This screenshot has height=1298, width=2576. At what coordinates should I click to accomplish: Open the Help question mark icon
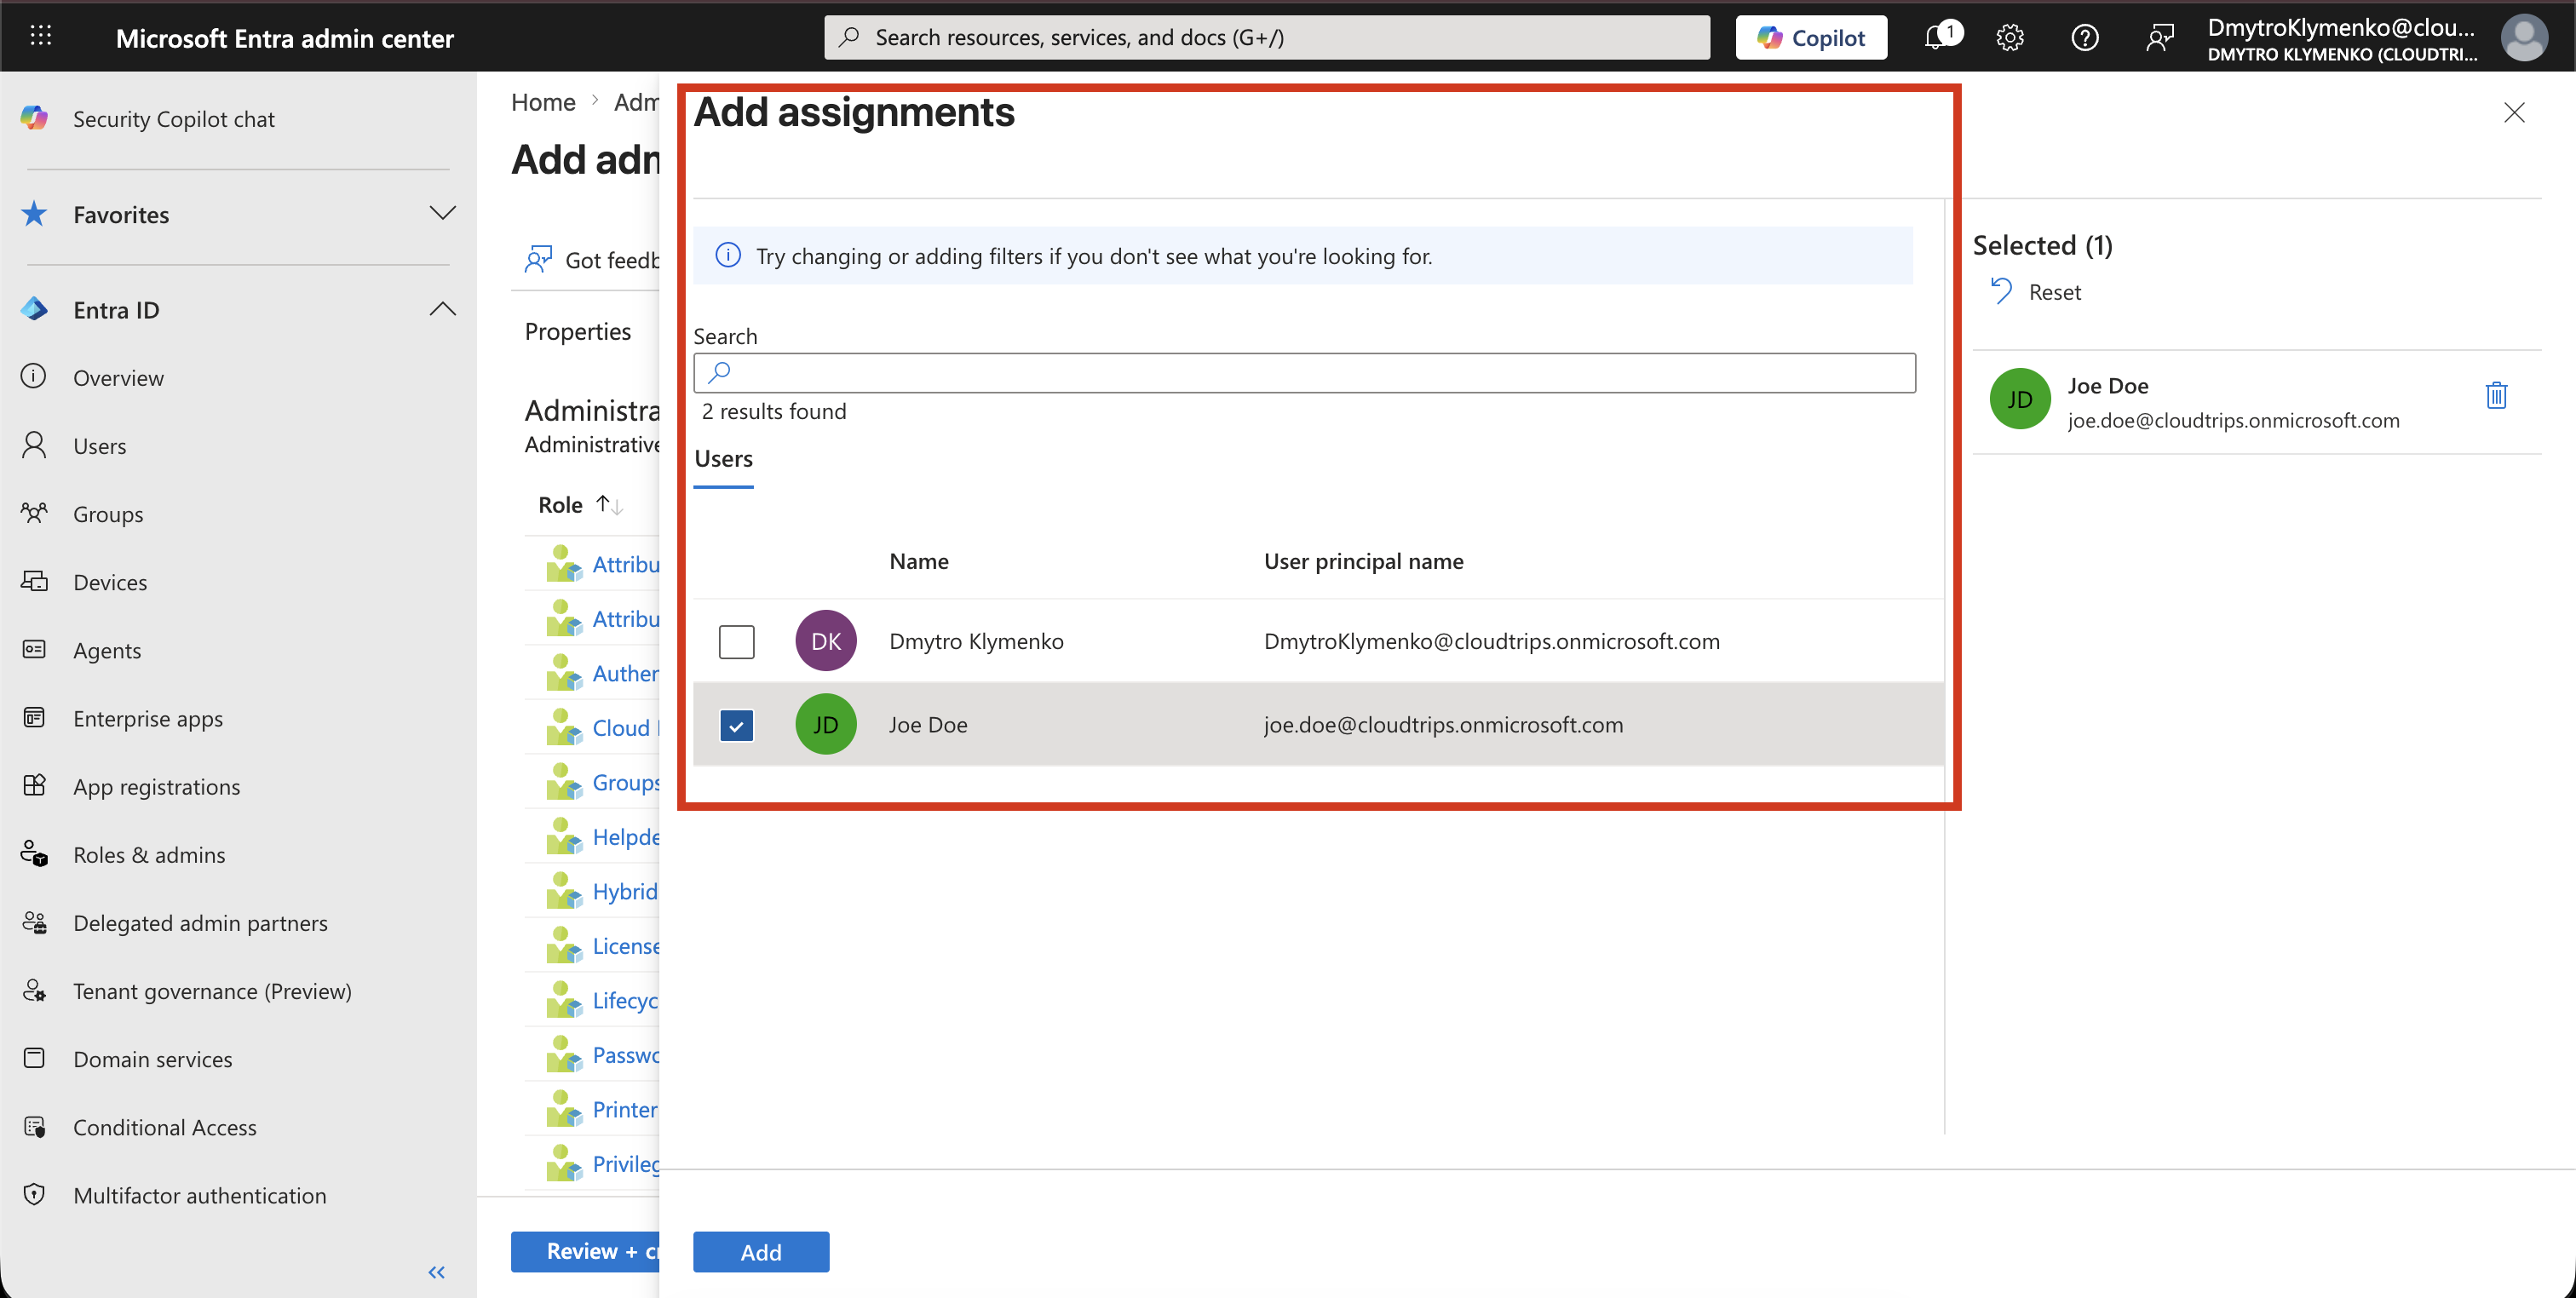pos(2085,38)
